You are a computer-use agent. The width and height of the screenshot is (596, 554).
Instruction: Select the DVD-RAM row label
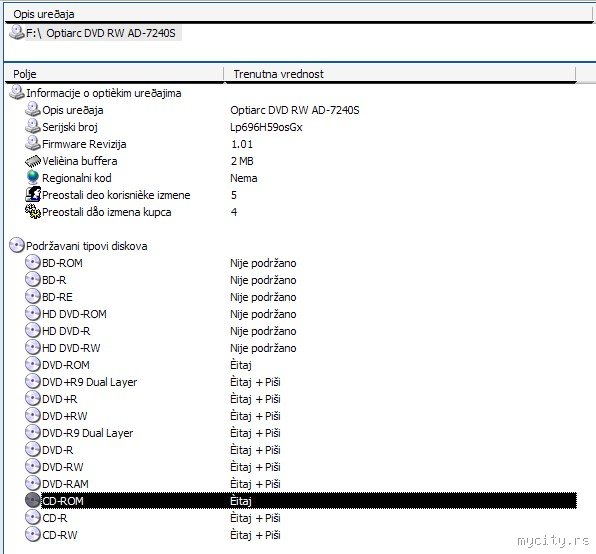65,484
